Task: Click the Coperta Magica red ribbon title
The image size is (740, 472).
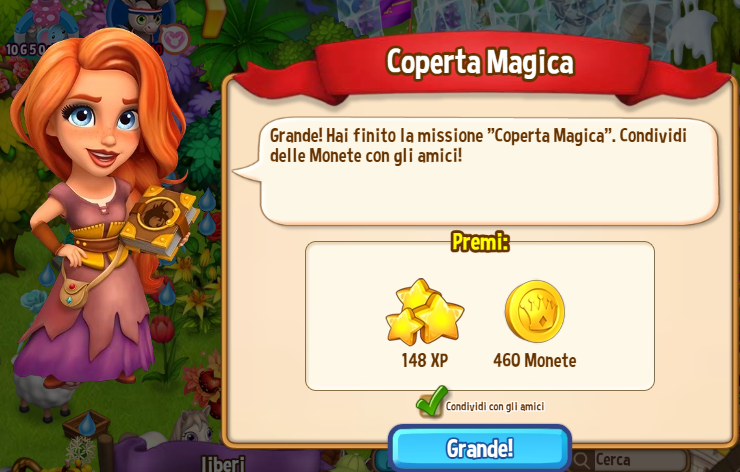Action: (480, 62)
